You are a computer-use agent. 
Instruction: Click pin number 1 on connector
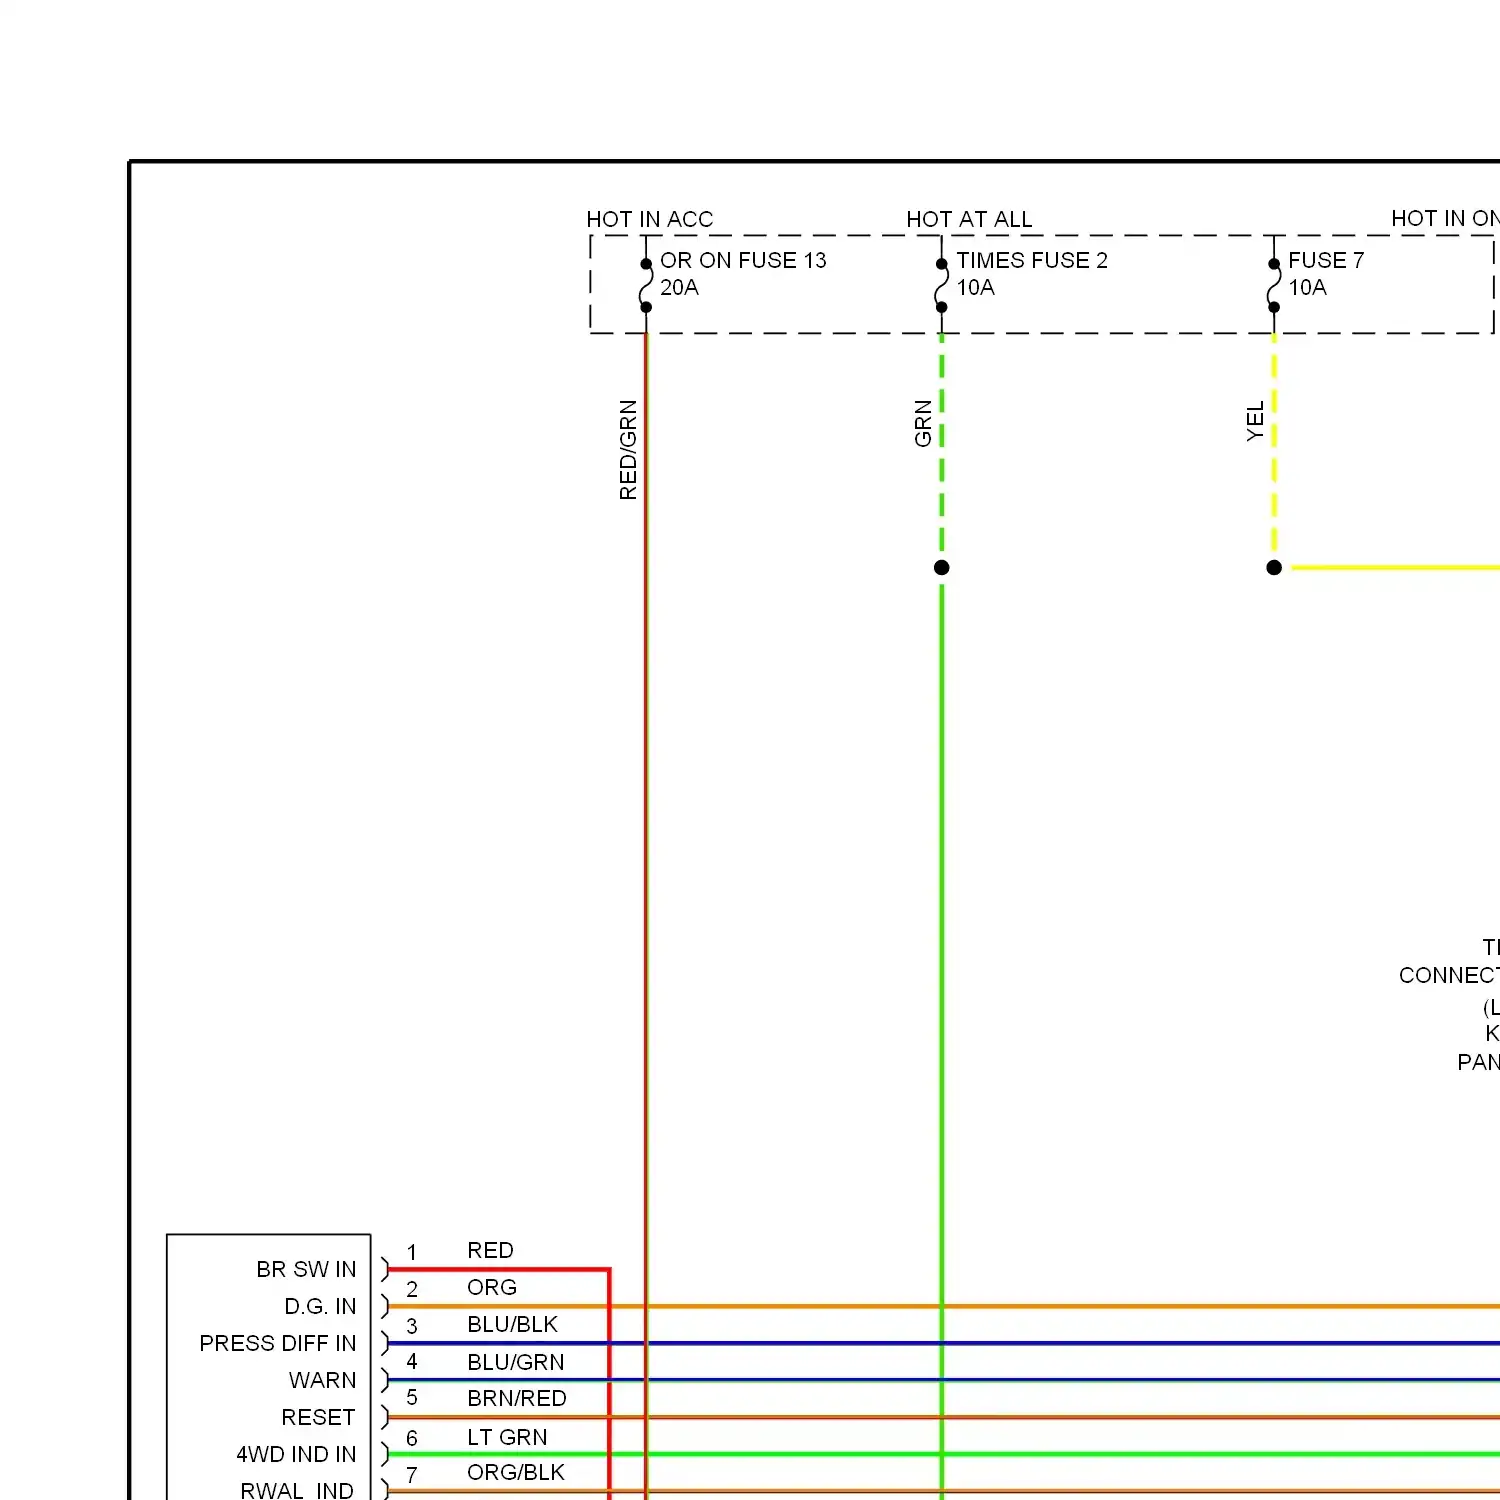[411, 1252]
